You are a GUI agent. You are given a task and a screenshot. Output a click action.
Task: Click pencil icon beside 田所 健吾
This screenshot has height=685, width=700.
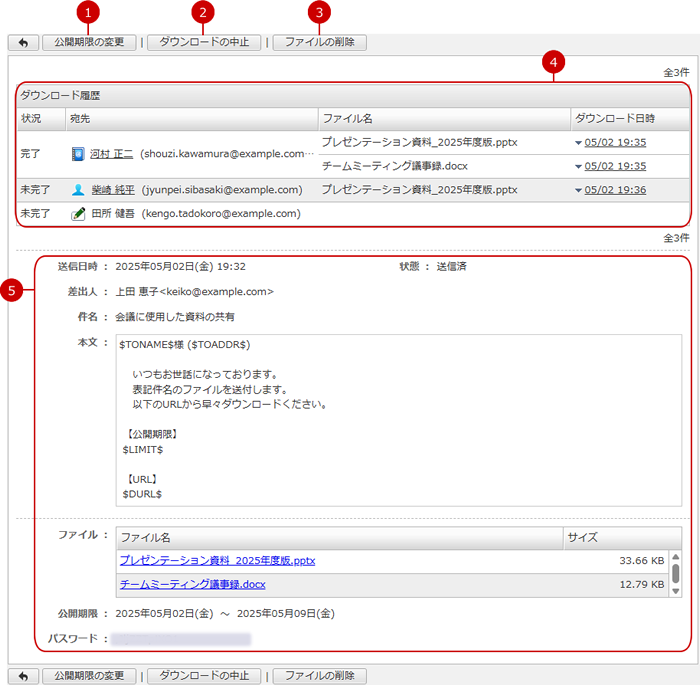78,214
